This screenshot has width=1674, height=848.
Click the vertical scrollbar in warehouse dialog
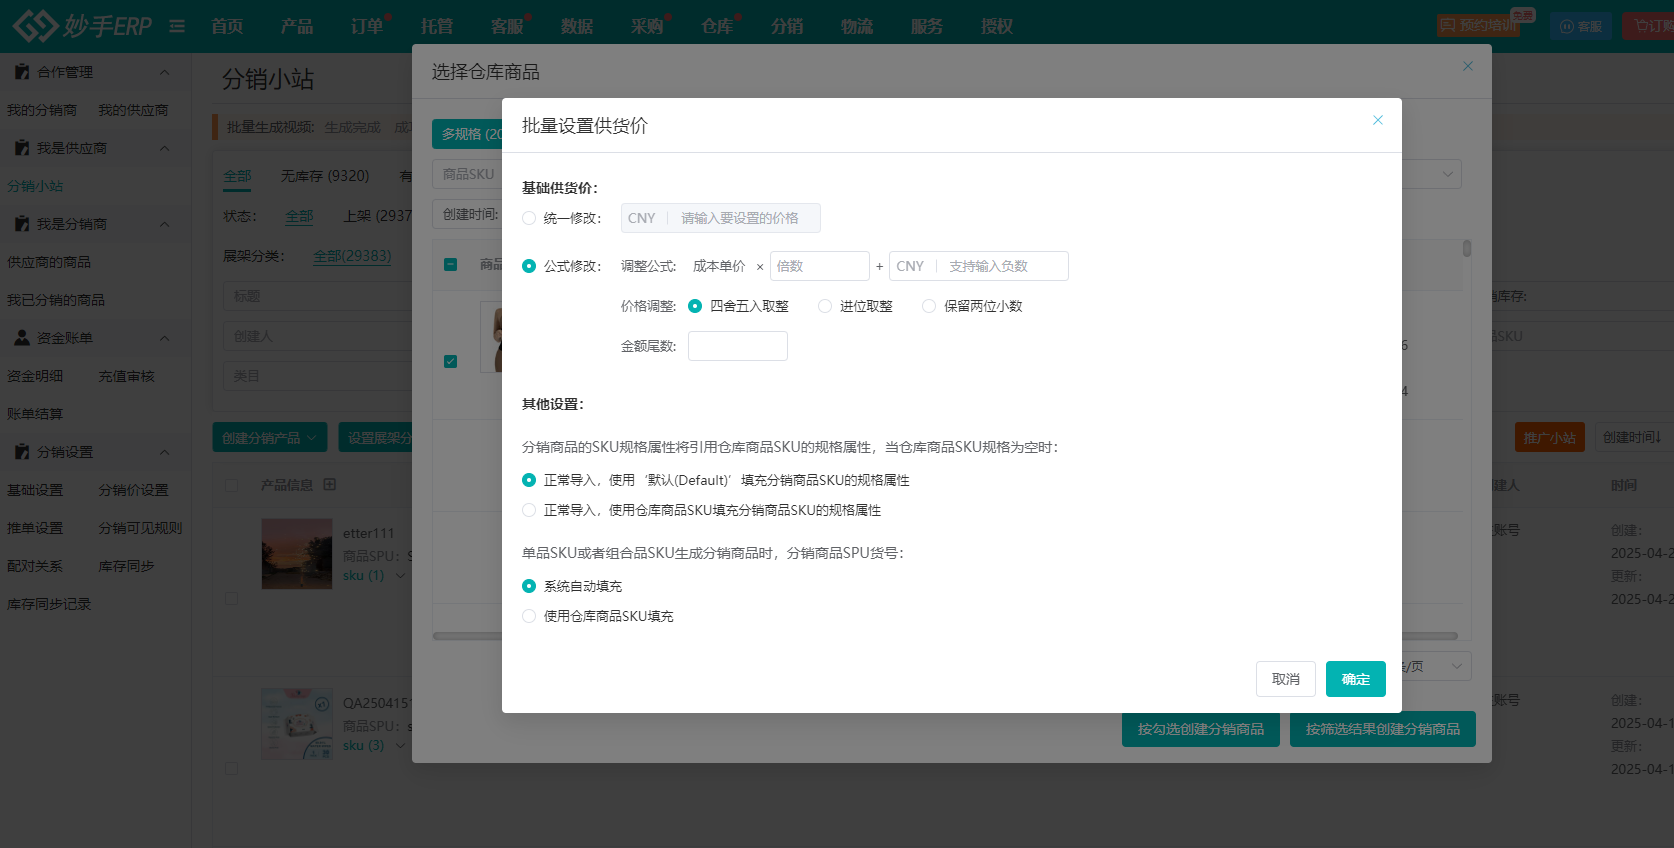coord(1467,249)
